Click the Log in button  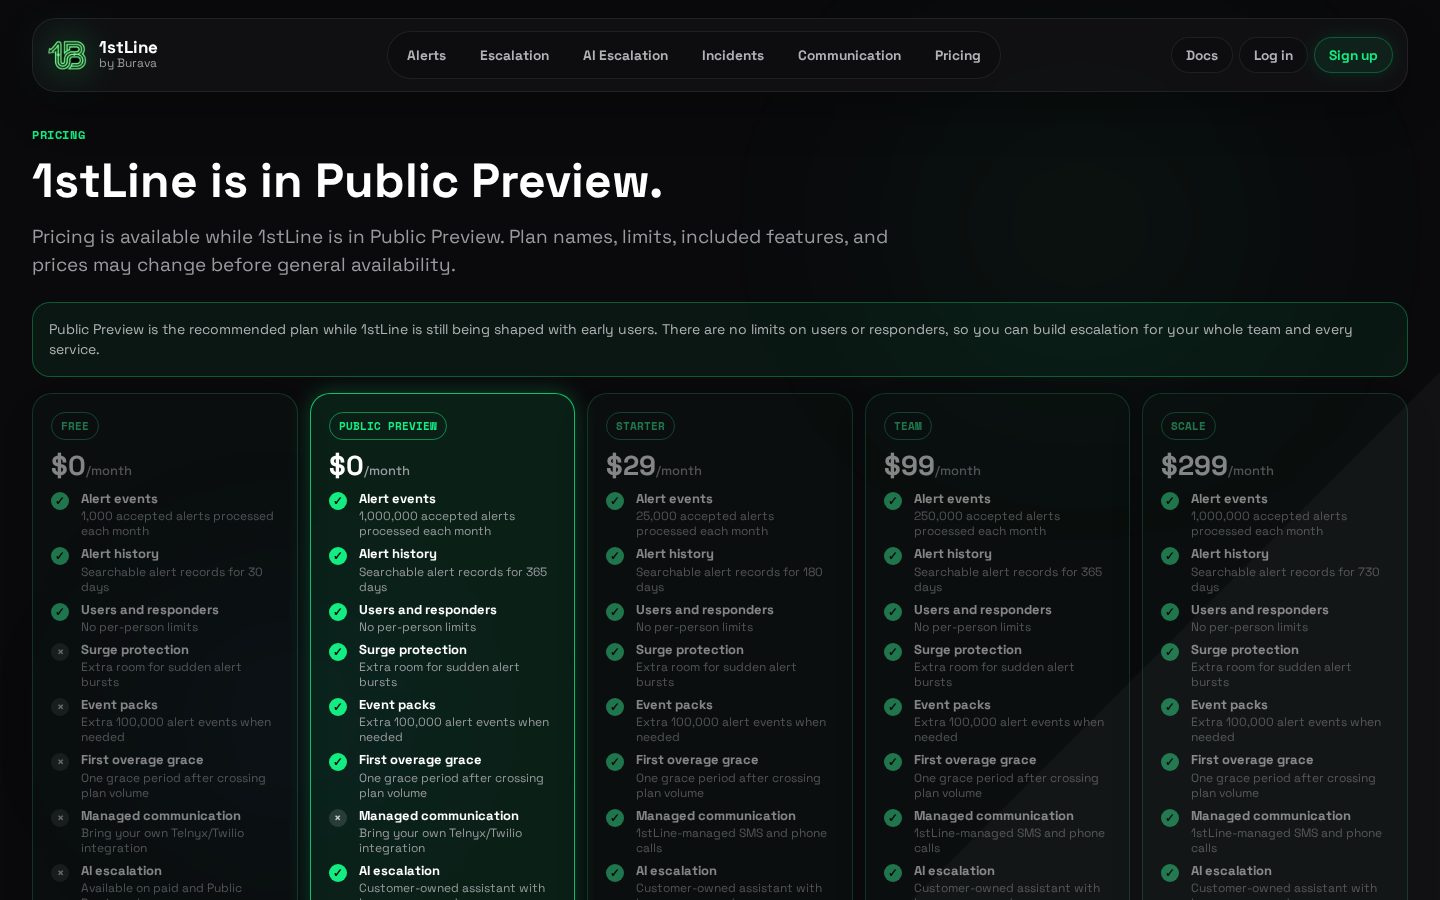pos(1273,55)
